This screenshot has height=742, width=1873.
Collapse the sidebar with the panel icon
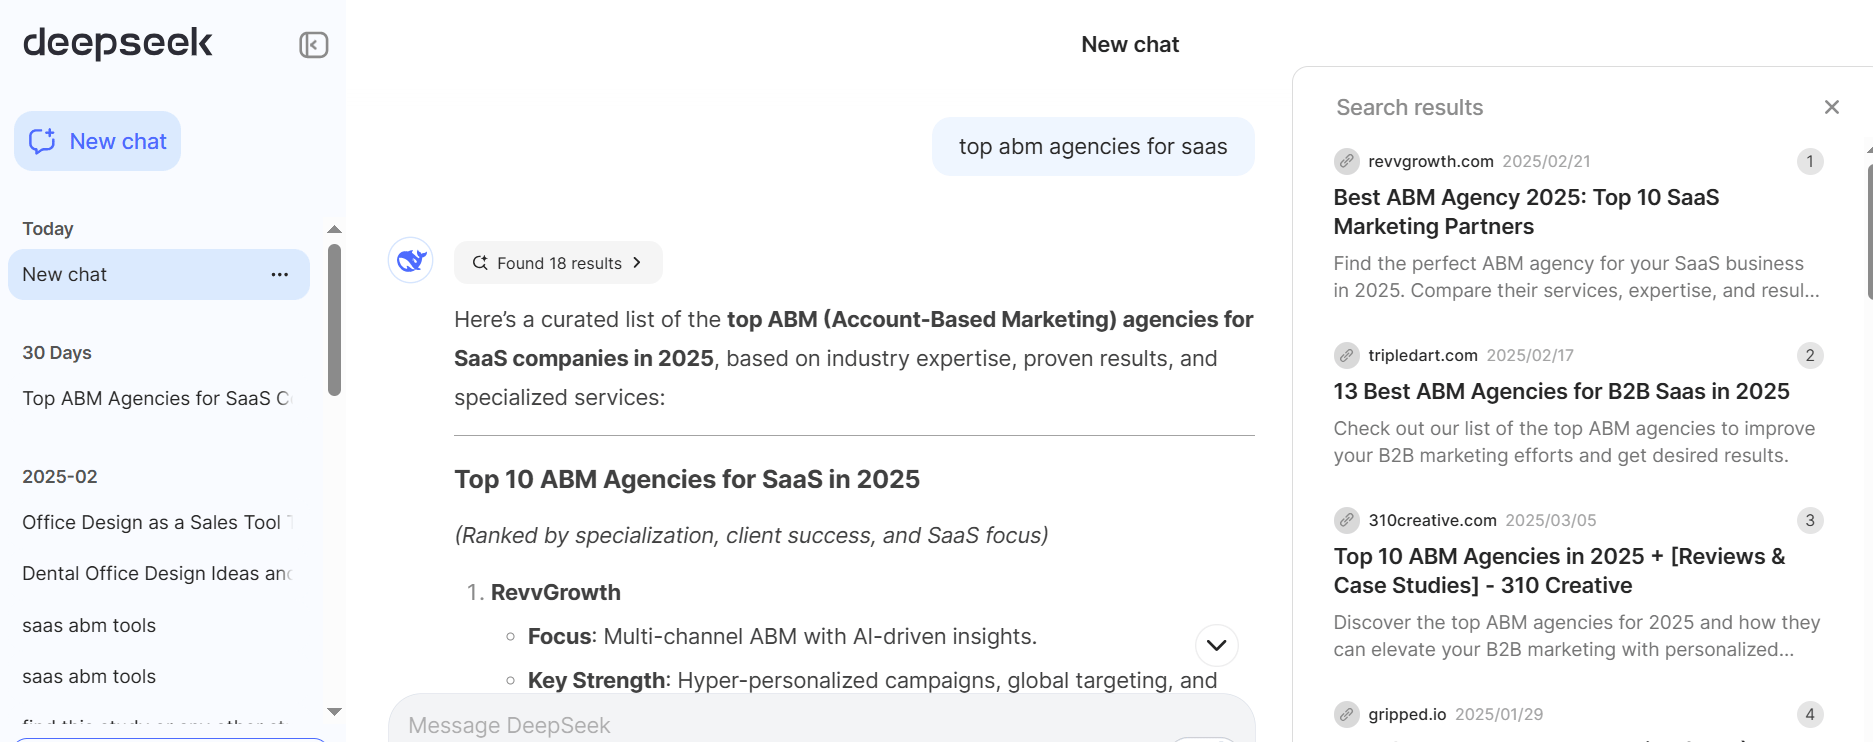click(x=314, y=45)
